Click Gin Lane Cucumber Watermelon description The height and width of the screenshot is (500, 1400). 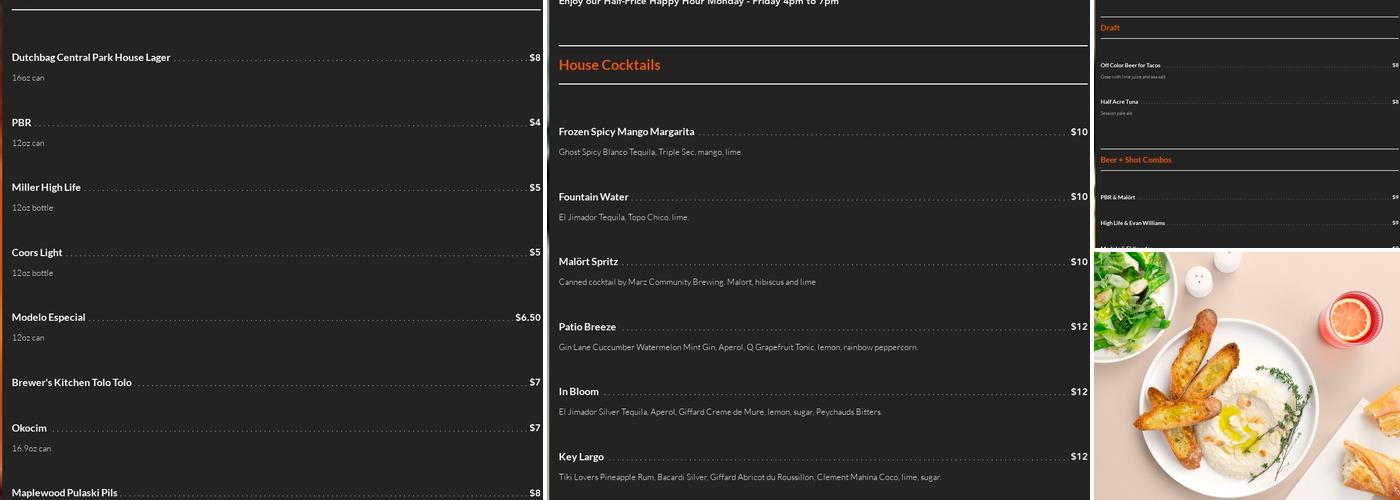click(x=738, y=347)
